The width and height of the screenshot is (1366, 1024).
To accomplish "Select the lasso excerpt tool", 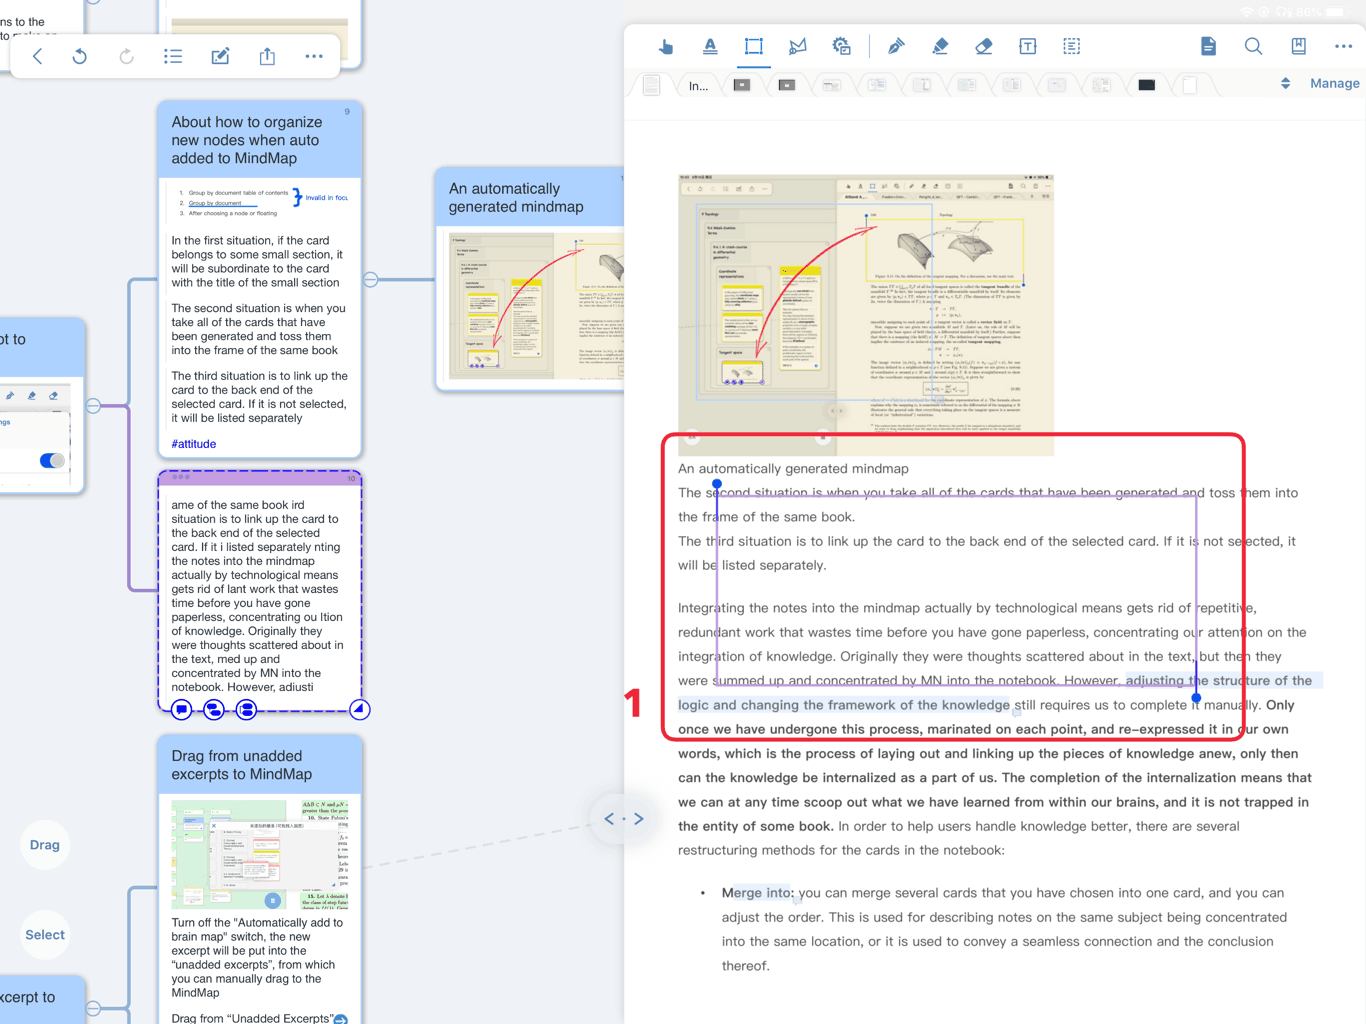I will (x=798, y=46).
